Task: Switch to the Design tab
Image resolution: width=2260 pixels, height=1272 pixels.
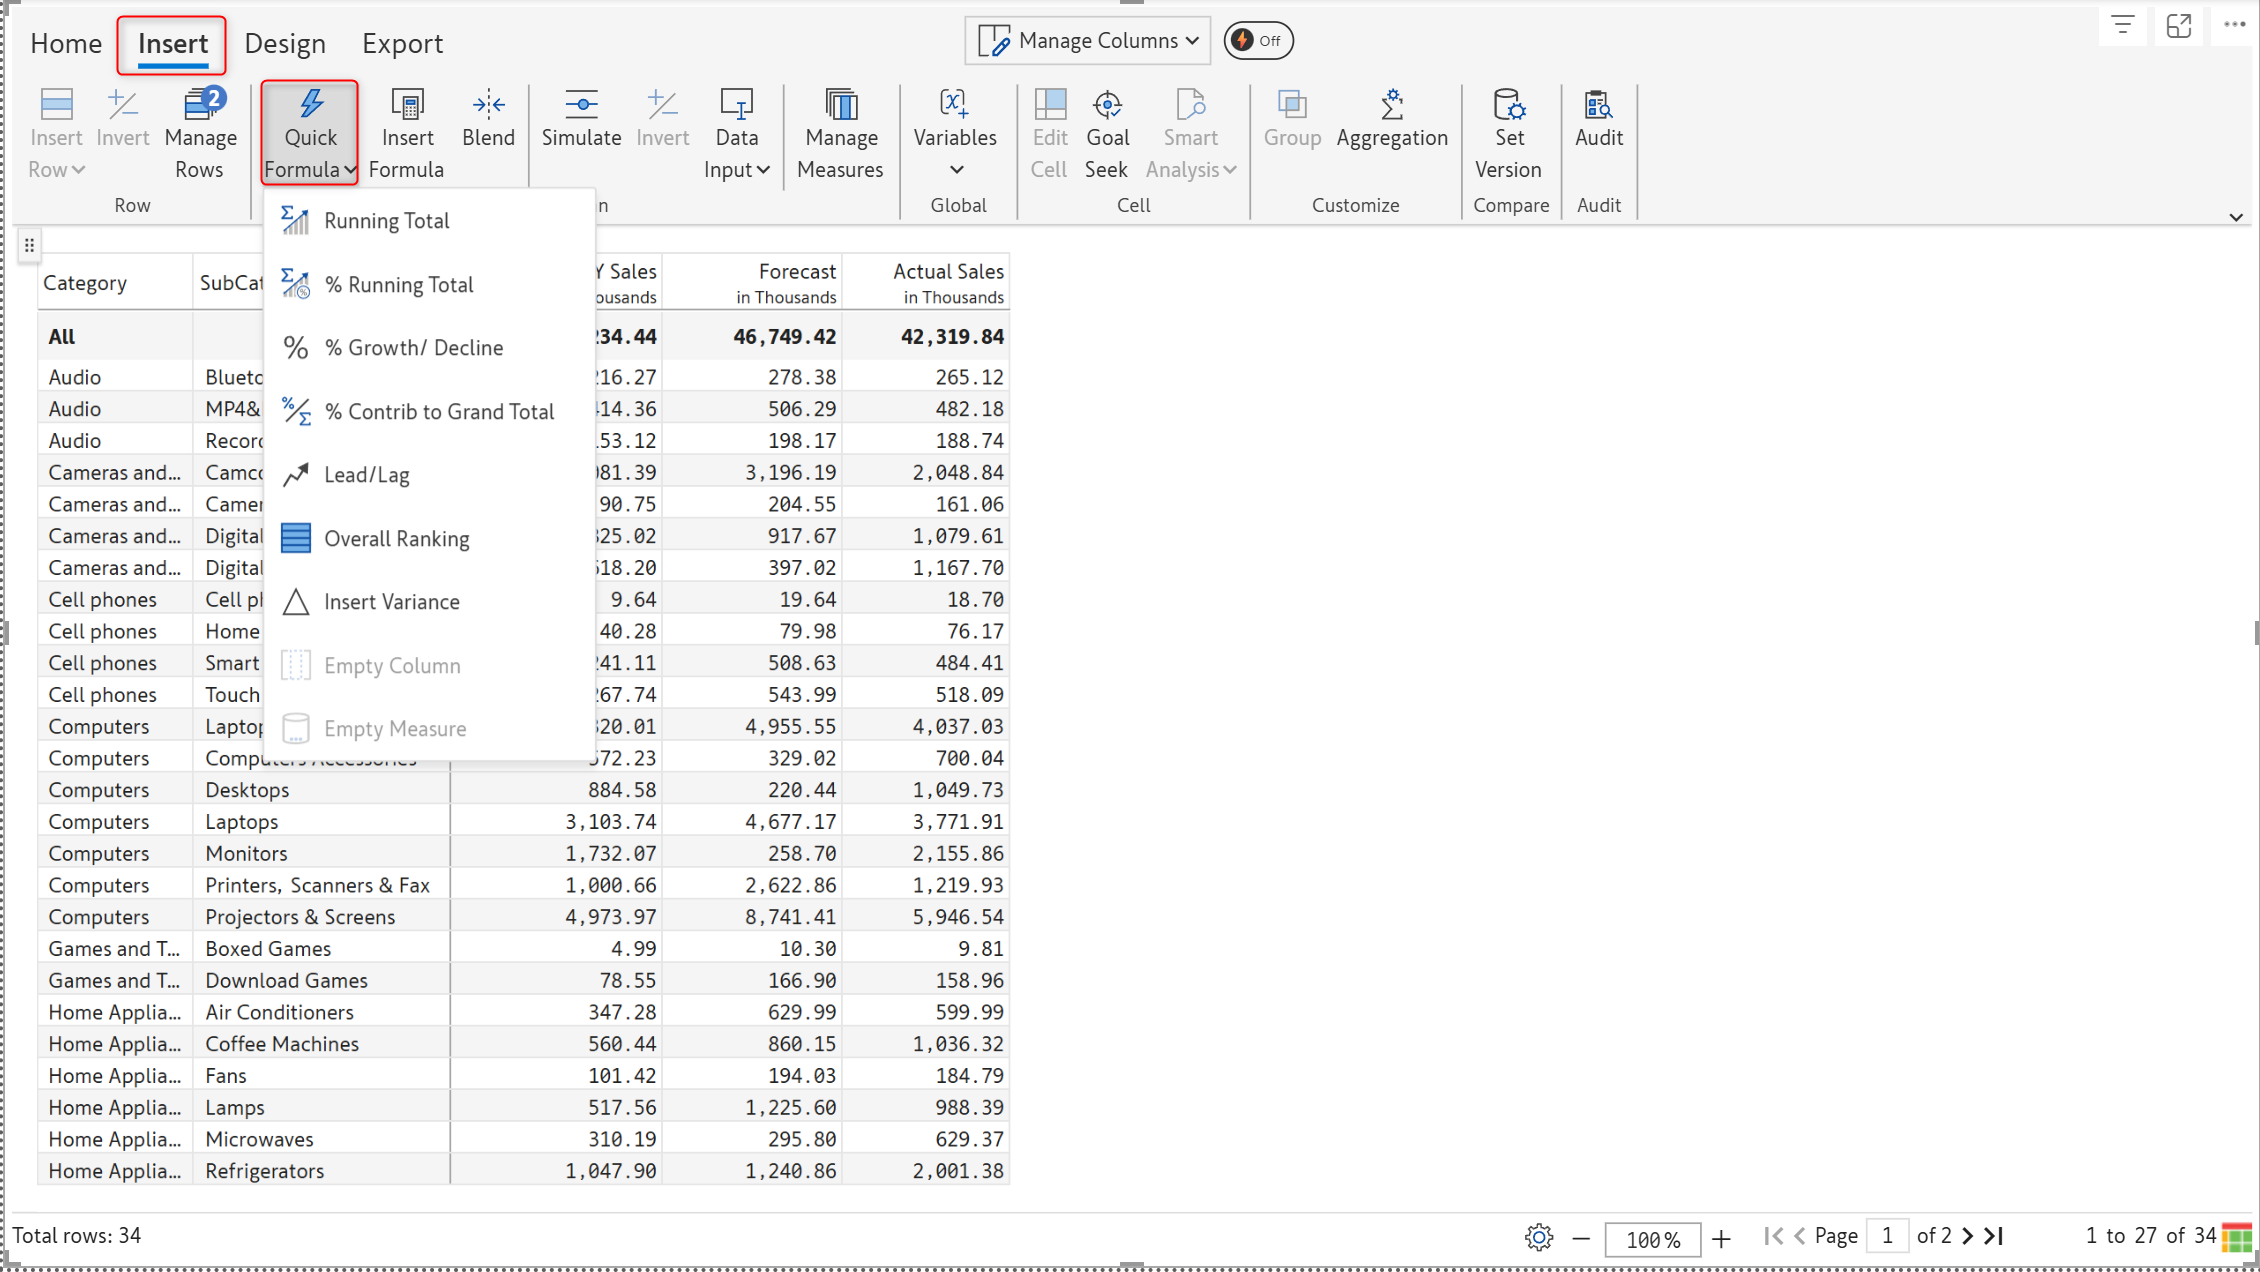Action: pyautogui.click(x=285, y=44)
